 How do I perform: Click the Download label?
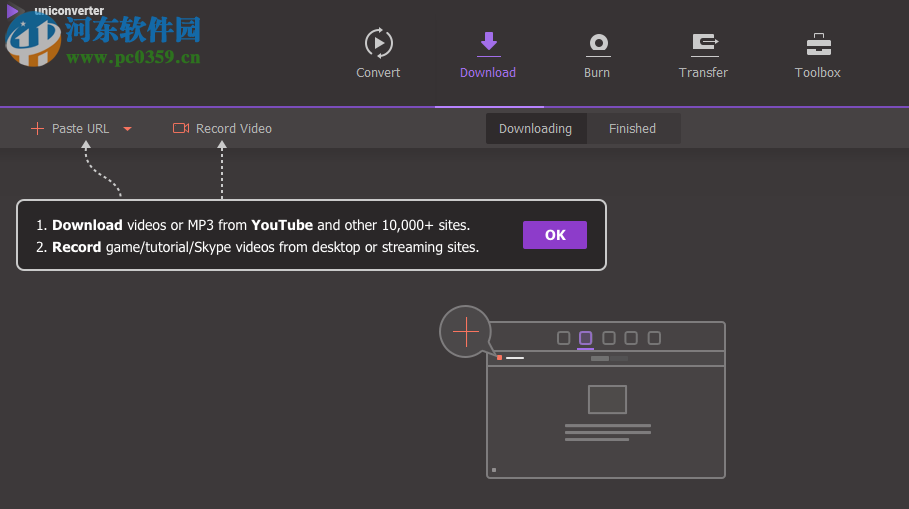(488, 72)
